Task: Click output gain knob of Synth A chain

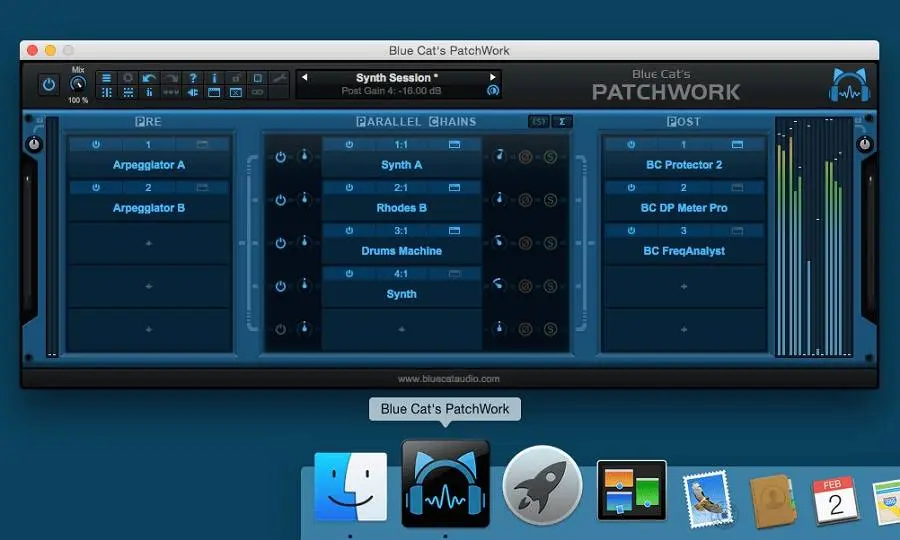Action: pos(499,156)
